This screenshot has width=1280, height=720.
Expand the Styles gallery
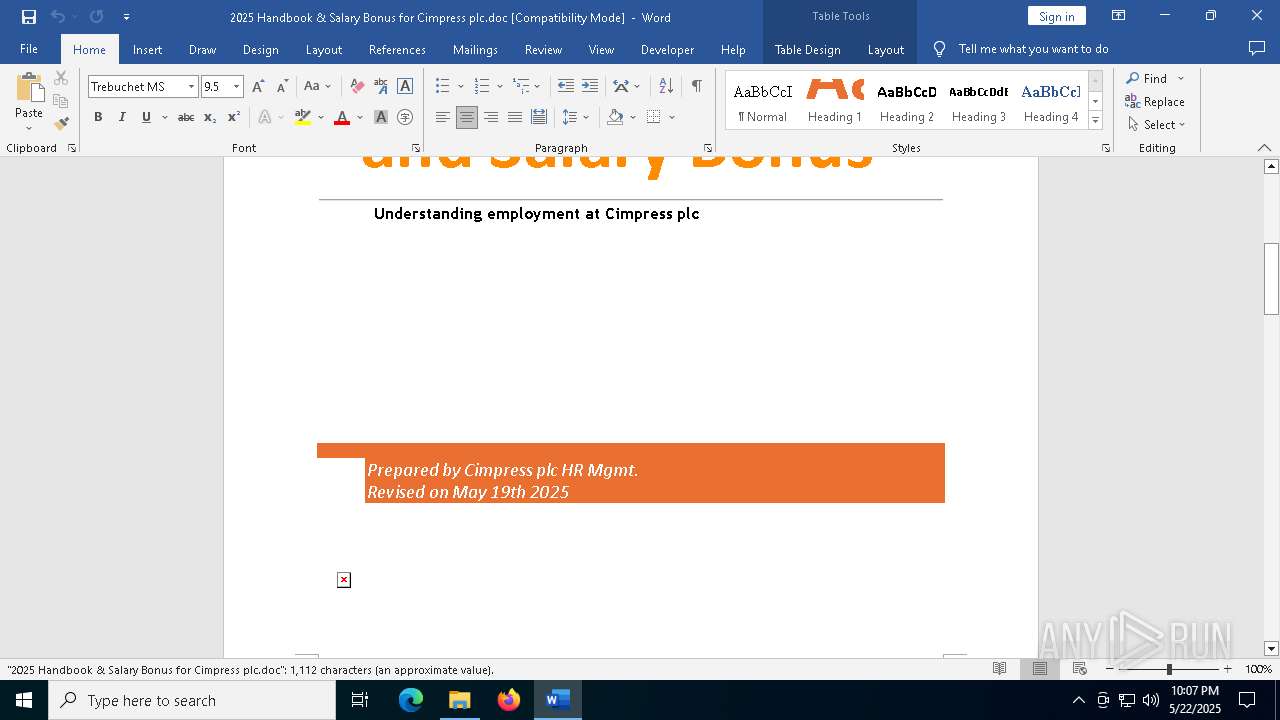click(x=1096, y=120)
